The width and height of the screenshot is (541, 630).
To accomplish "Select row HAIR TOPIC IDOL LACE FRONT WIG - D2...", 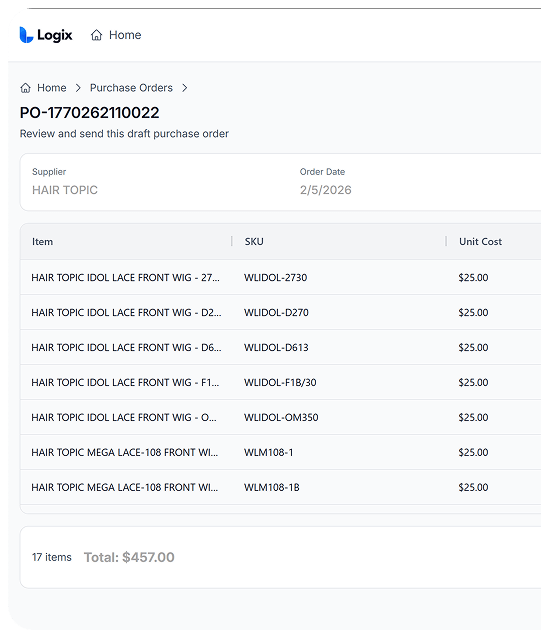I will tap(281, 312).
